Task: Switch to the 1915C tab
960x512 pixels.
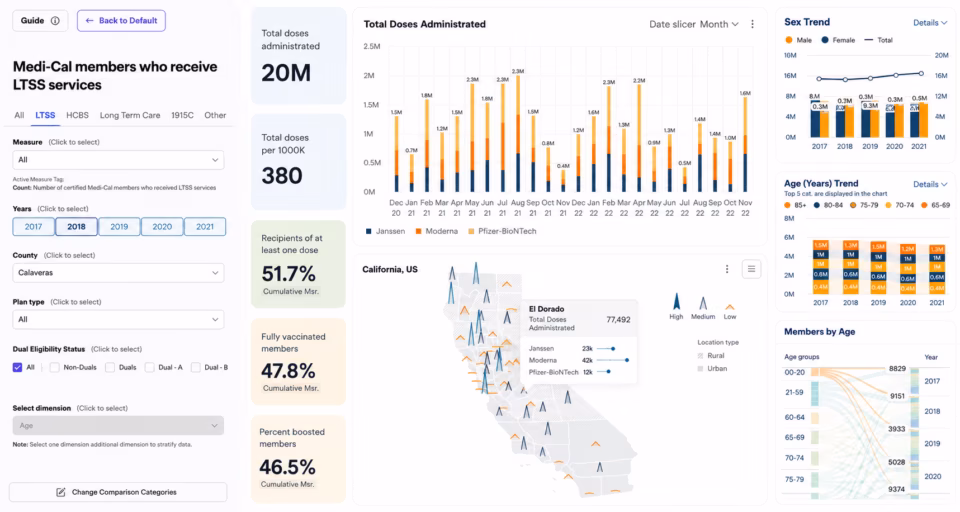Action: (x=182, y=115)
